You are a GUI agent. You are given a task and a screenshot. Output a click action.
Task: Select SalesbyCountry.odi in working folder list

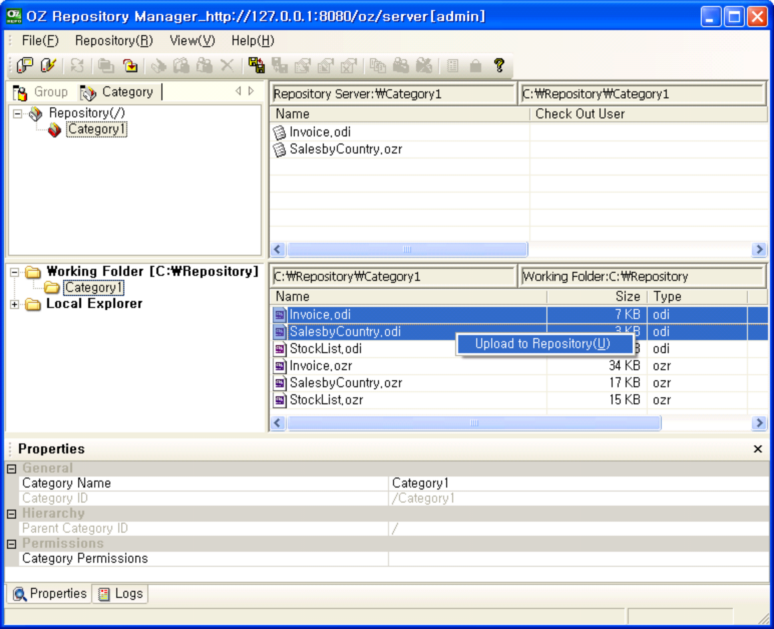tap(345, 332)
